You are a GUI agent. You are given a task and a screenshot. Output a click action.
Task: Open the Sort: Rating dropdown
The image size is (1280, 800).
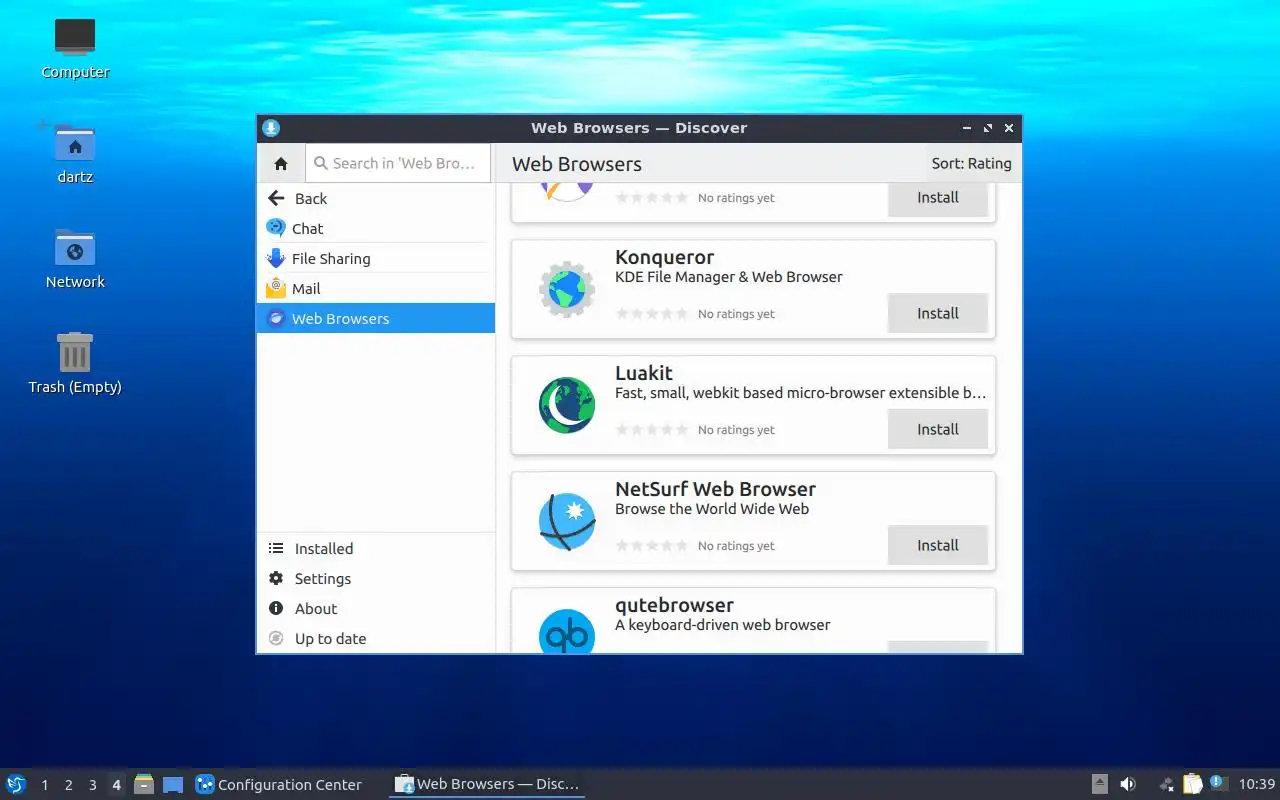(x=971, y=163)
